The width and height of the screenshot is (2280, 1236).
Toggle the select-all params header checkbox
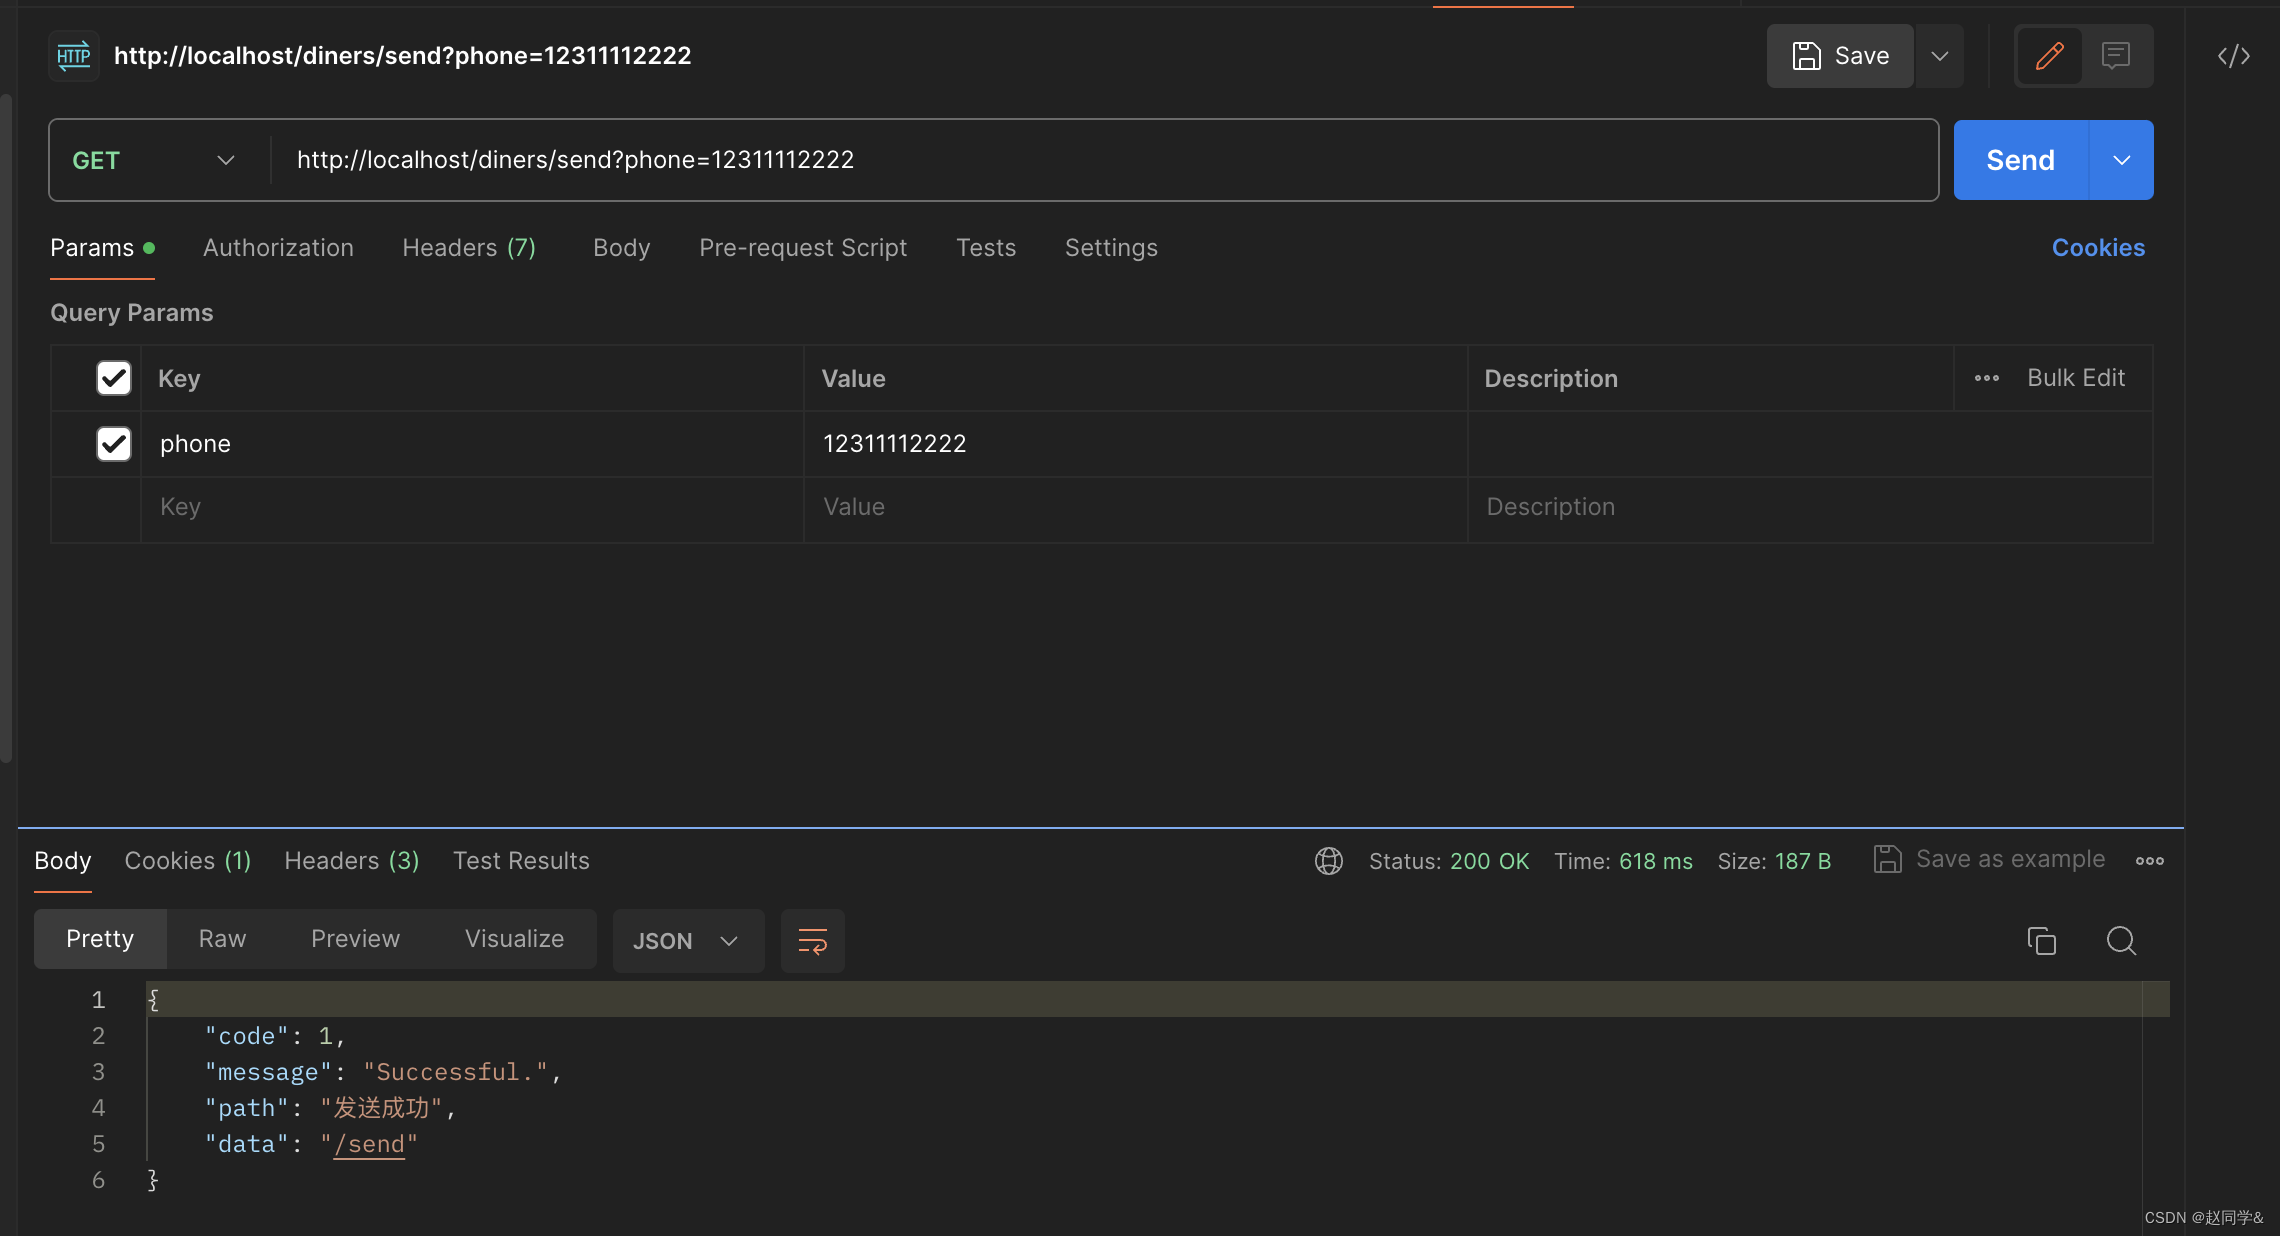click(114, 378)
